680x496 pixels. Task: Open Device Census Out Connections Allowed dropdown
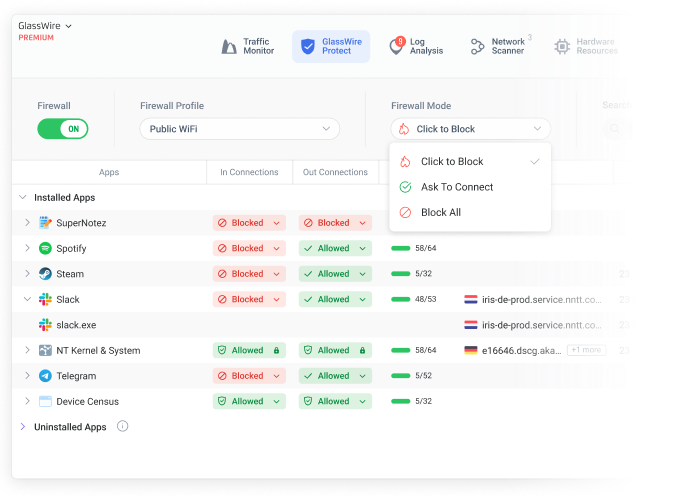(335, 401)
